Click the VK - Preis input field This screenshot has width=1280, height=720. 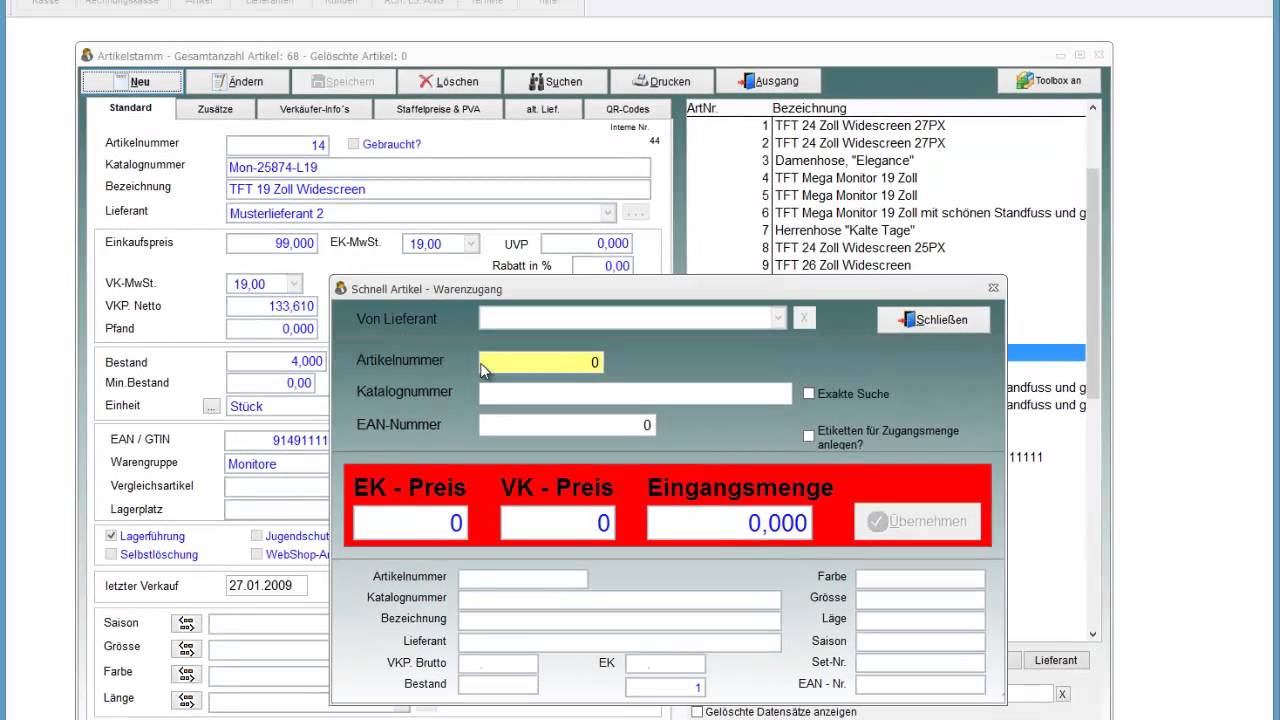pos(558,522)
